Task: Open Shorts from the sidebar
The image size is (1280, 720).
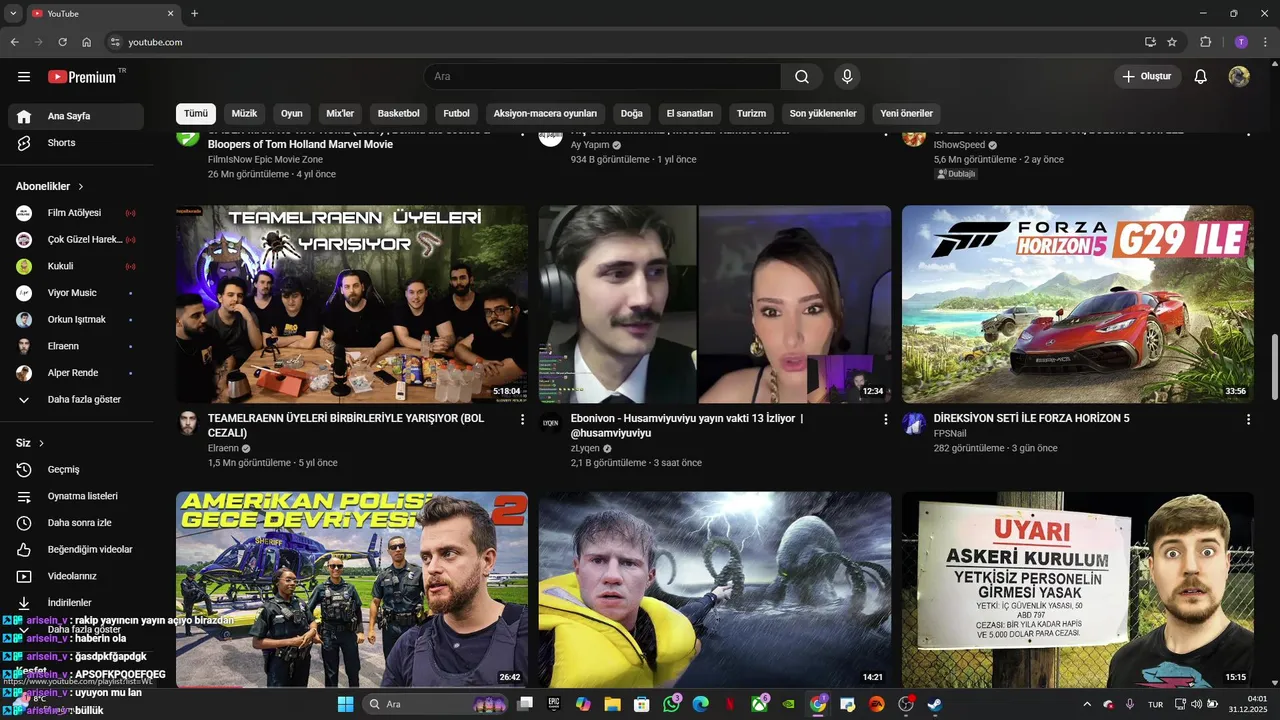Action: (x=76, y=143)
